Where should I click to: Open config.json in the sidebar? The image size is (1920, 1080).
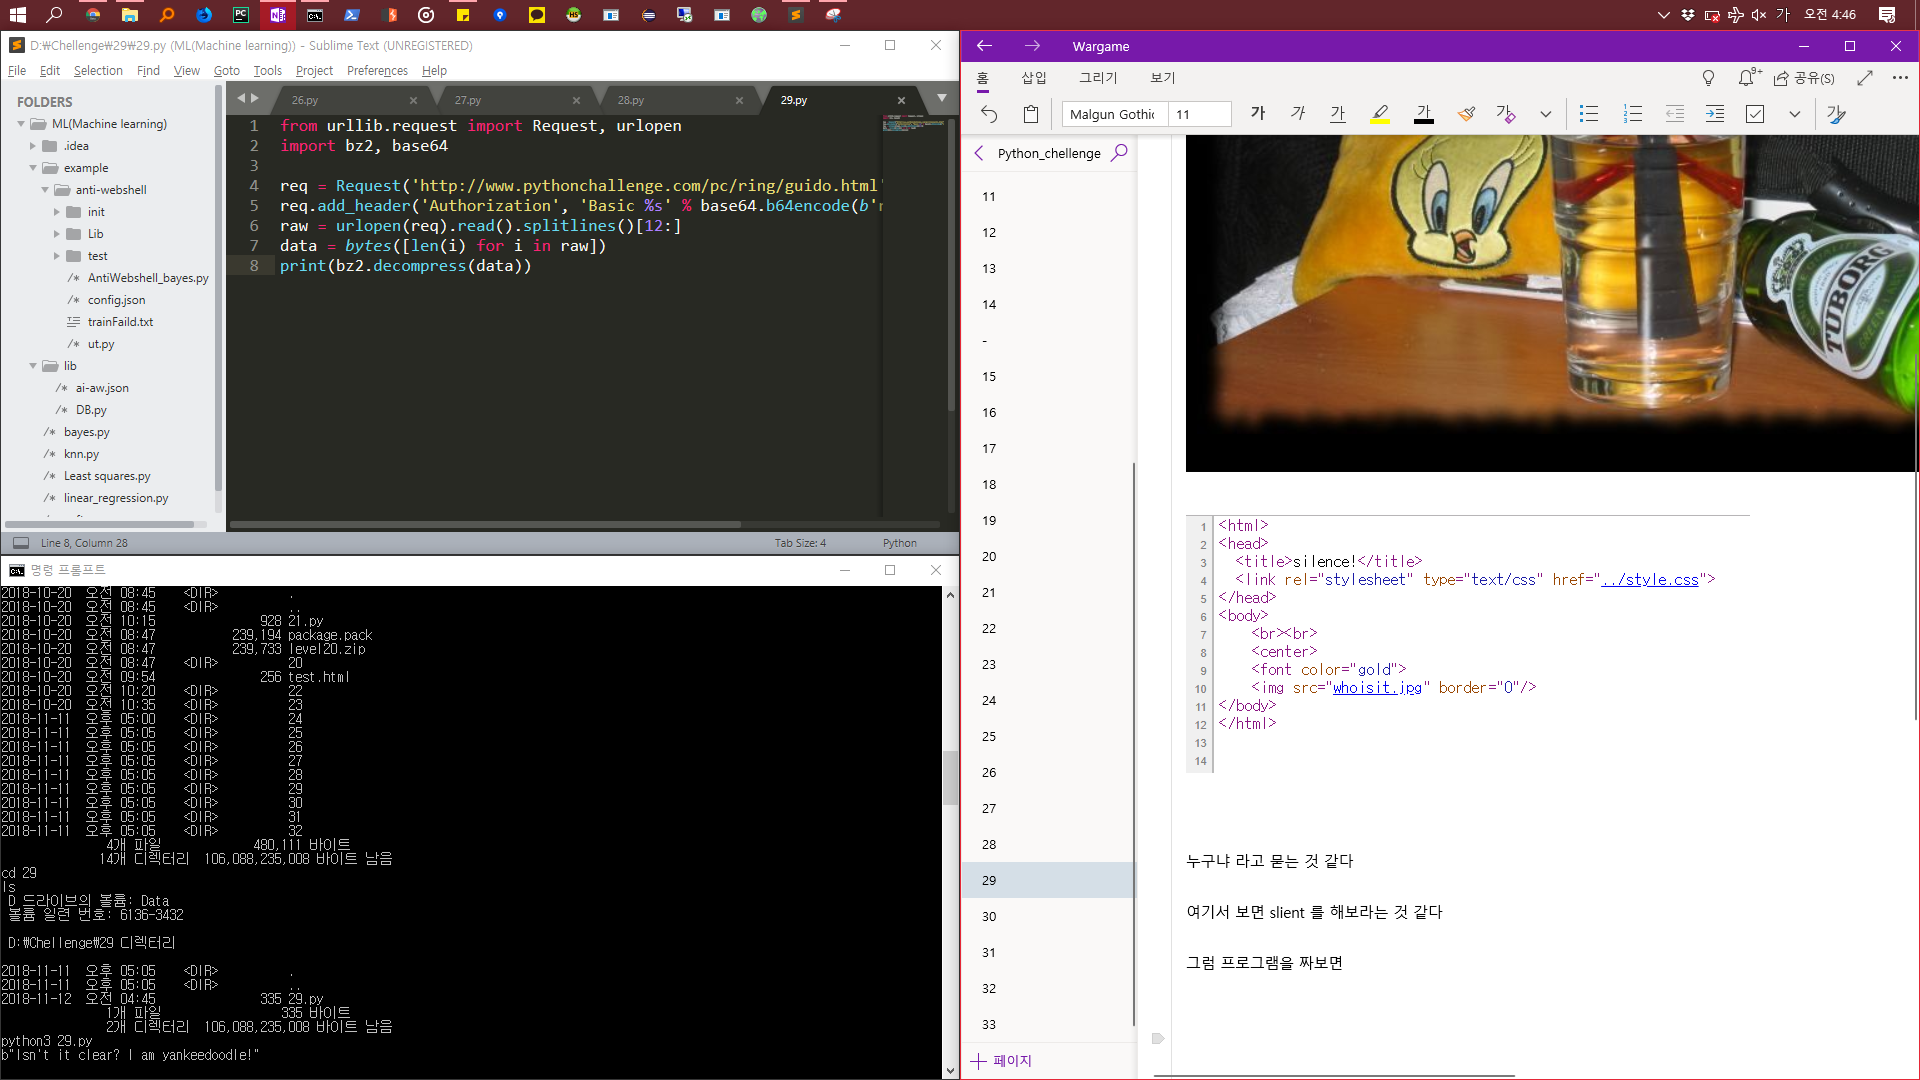point(116,300)
